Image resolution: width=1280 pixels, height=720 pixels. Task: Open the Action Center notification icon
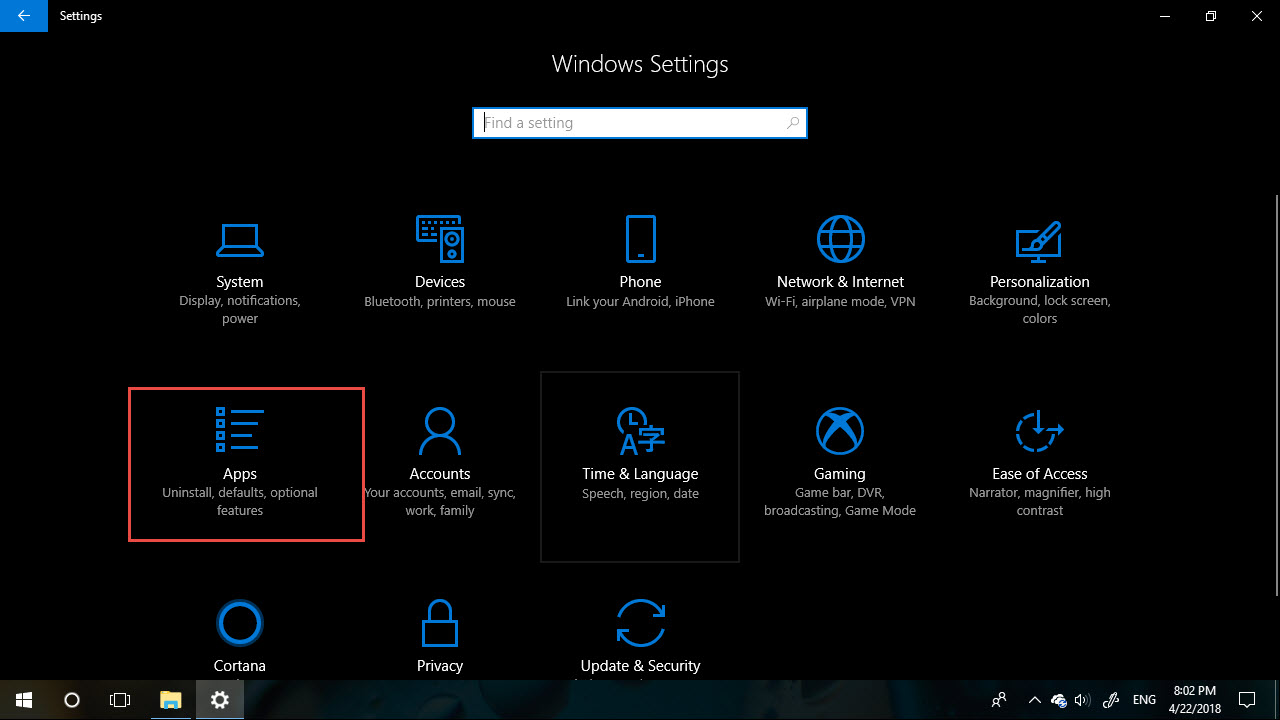1247,700
